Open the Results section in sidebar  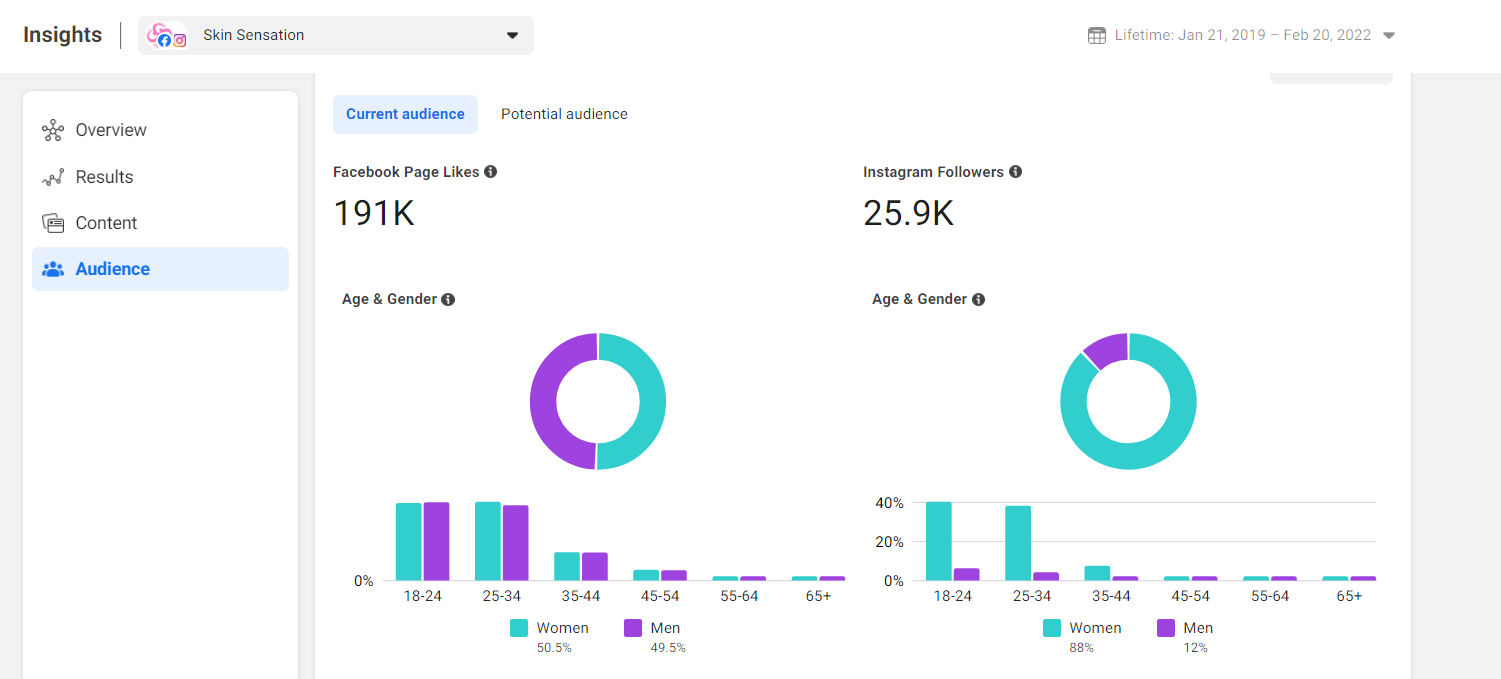(x=104, y=177)
